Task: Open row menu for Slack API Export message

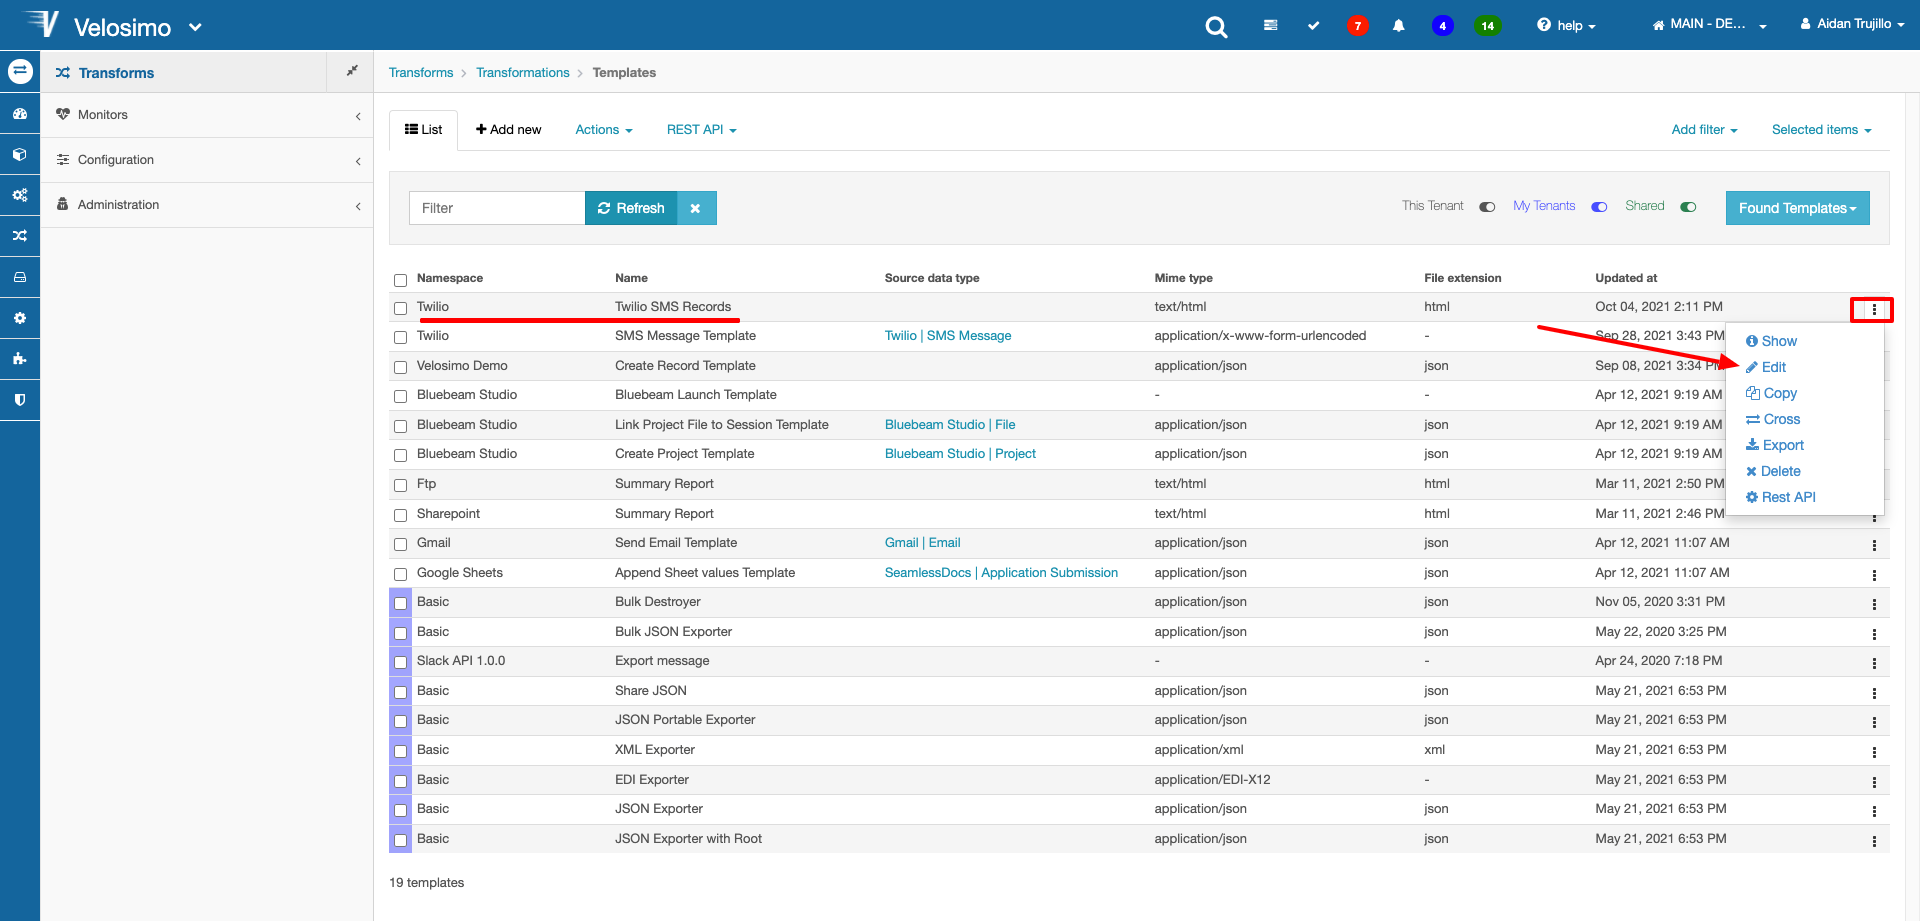Action: pyautogui.click(x=1874, y=663)
